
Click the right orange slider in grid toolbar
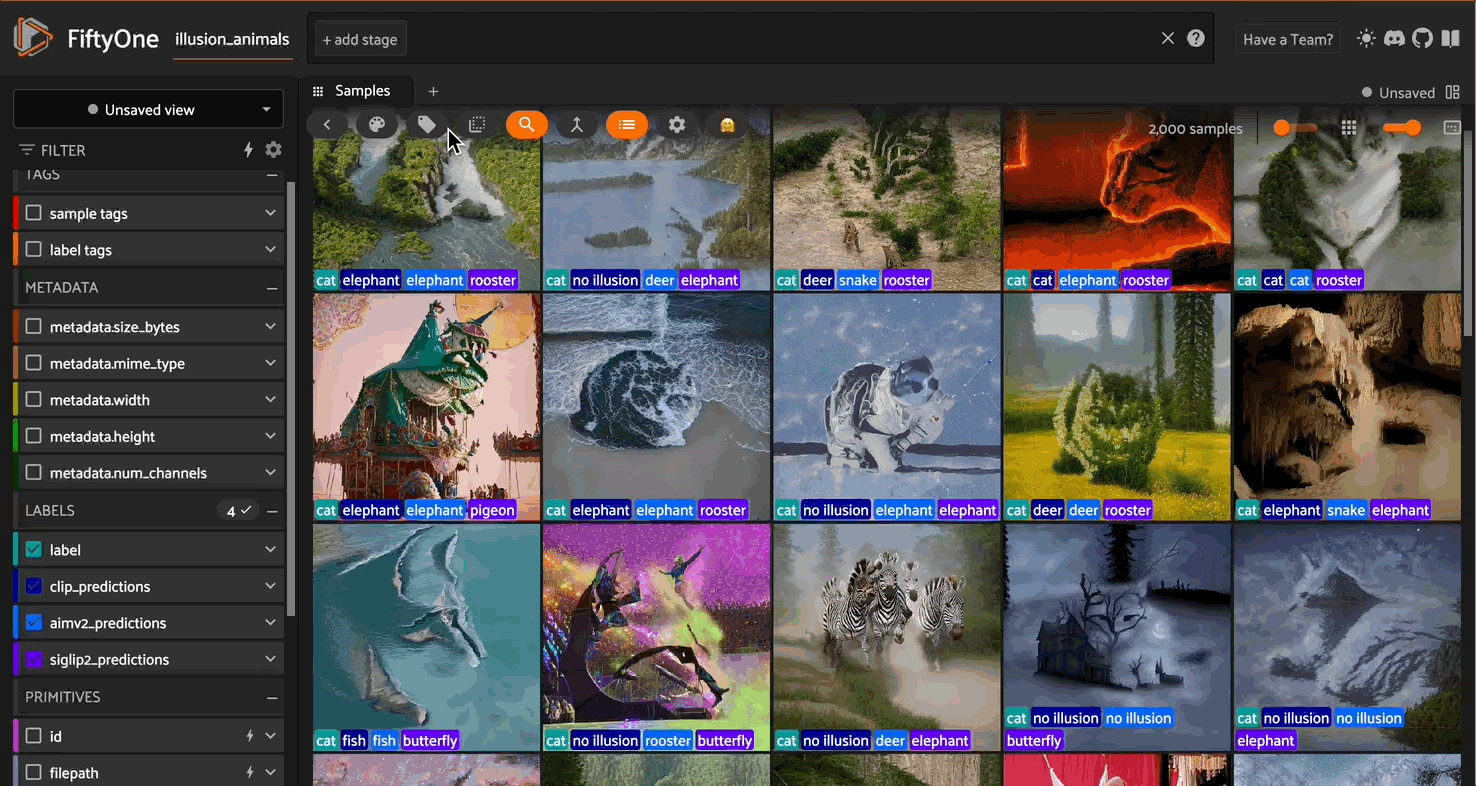pos(1402,128)
